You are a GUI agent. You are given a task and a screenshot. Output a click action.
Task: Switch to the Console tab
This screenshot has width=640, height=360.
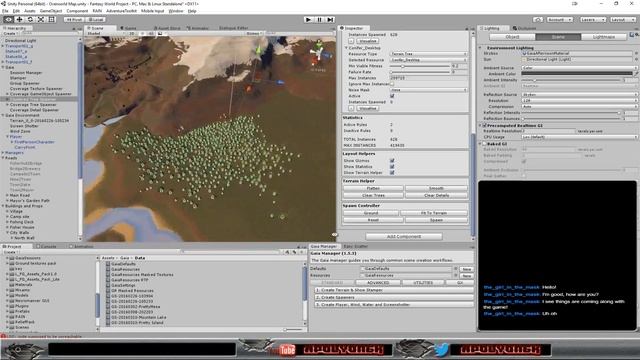click(x=47, y=247)
